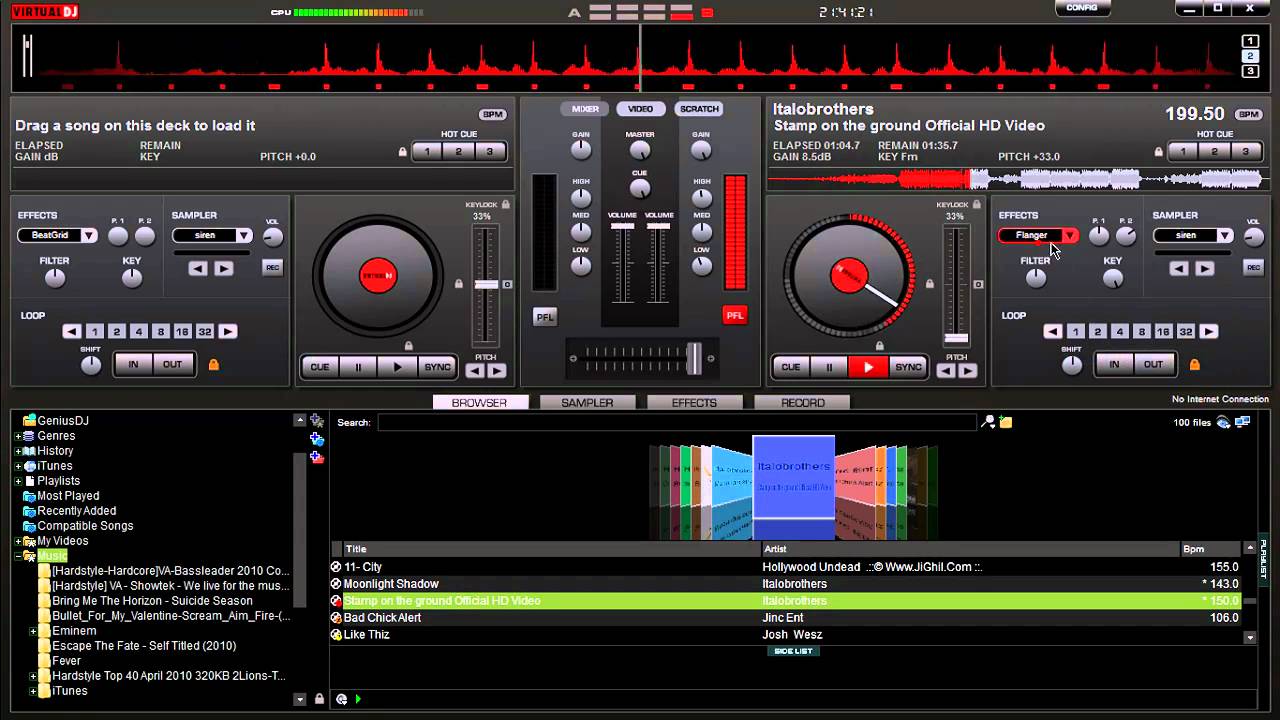
Task: Switch to the SAMPLER tab
Action: 587,403
